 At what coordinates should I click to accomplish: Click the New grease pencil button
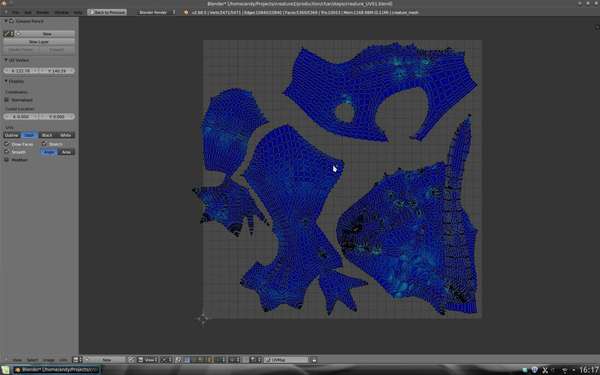pos(47,34)
